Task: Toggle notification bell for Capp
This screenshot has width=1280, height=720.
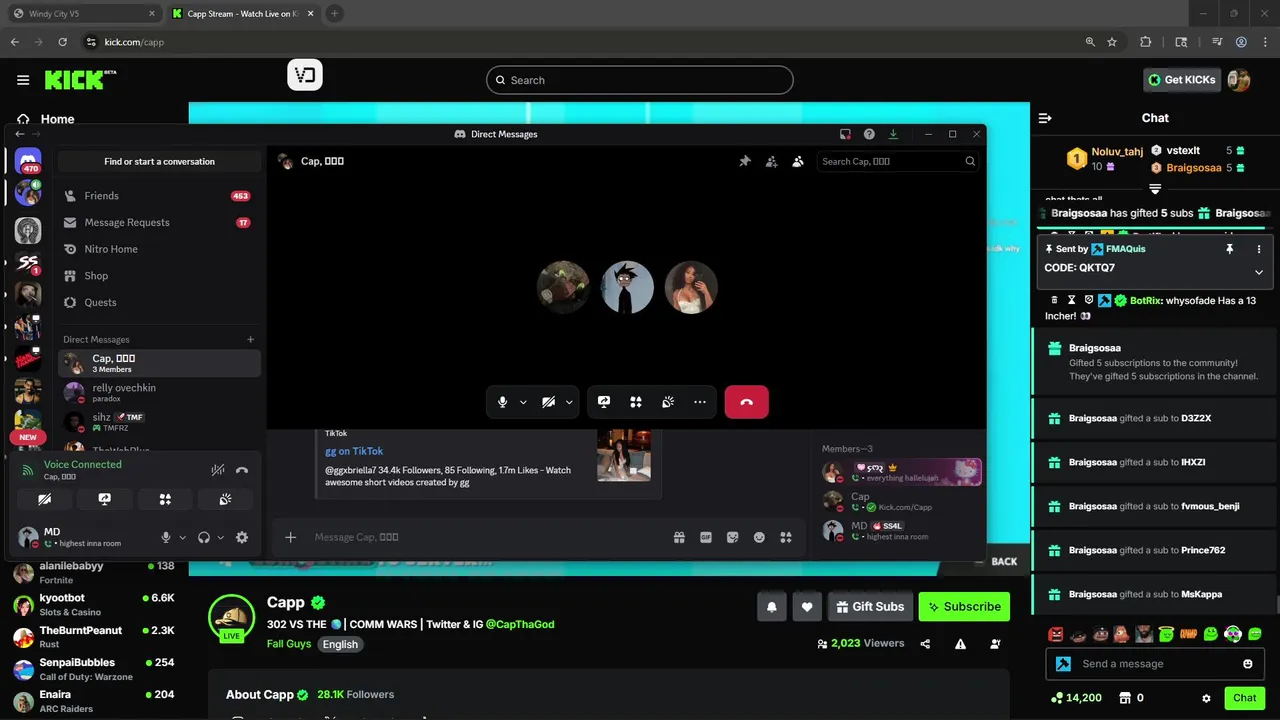Action: [x=772, y=606]
